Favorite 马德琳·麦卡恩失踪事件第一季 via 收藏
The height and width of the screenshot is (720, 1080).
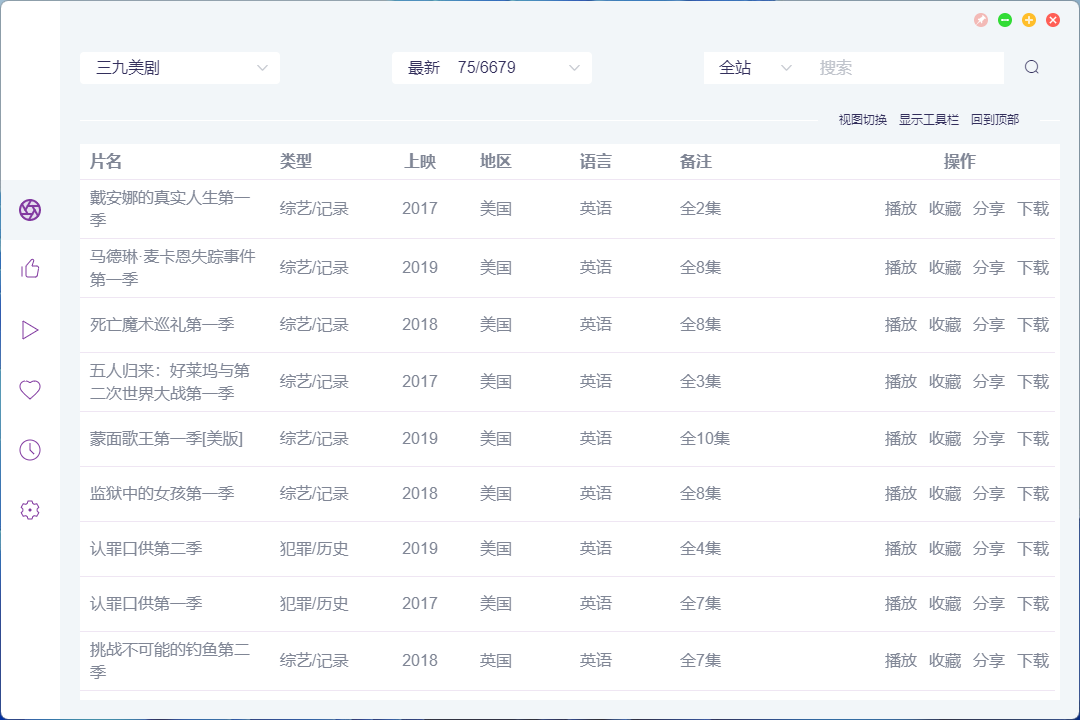tap(944, 267)
